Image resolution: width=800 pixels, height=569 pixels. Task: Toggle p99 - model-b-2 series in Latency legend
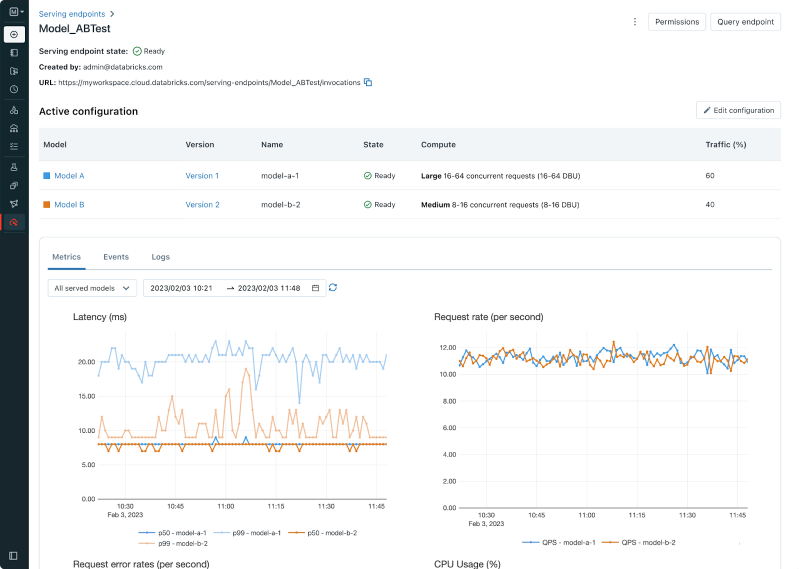174,542
